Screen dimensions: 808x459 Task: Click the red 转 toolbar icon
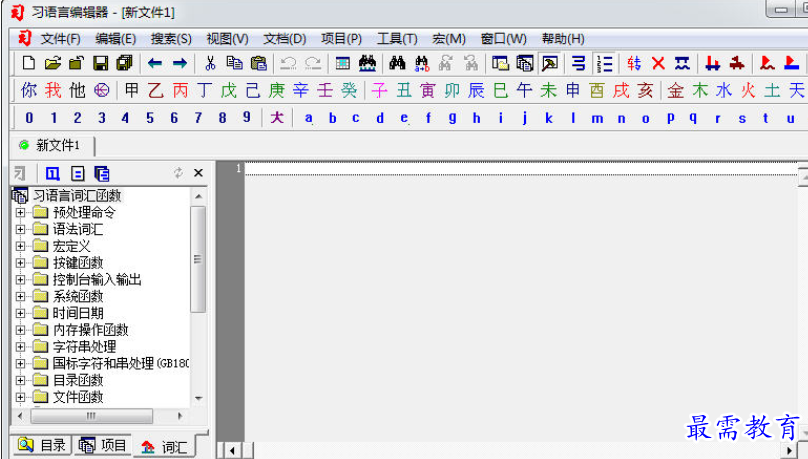(634, 63)
